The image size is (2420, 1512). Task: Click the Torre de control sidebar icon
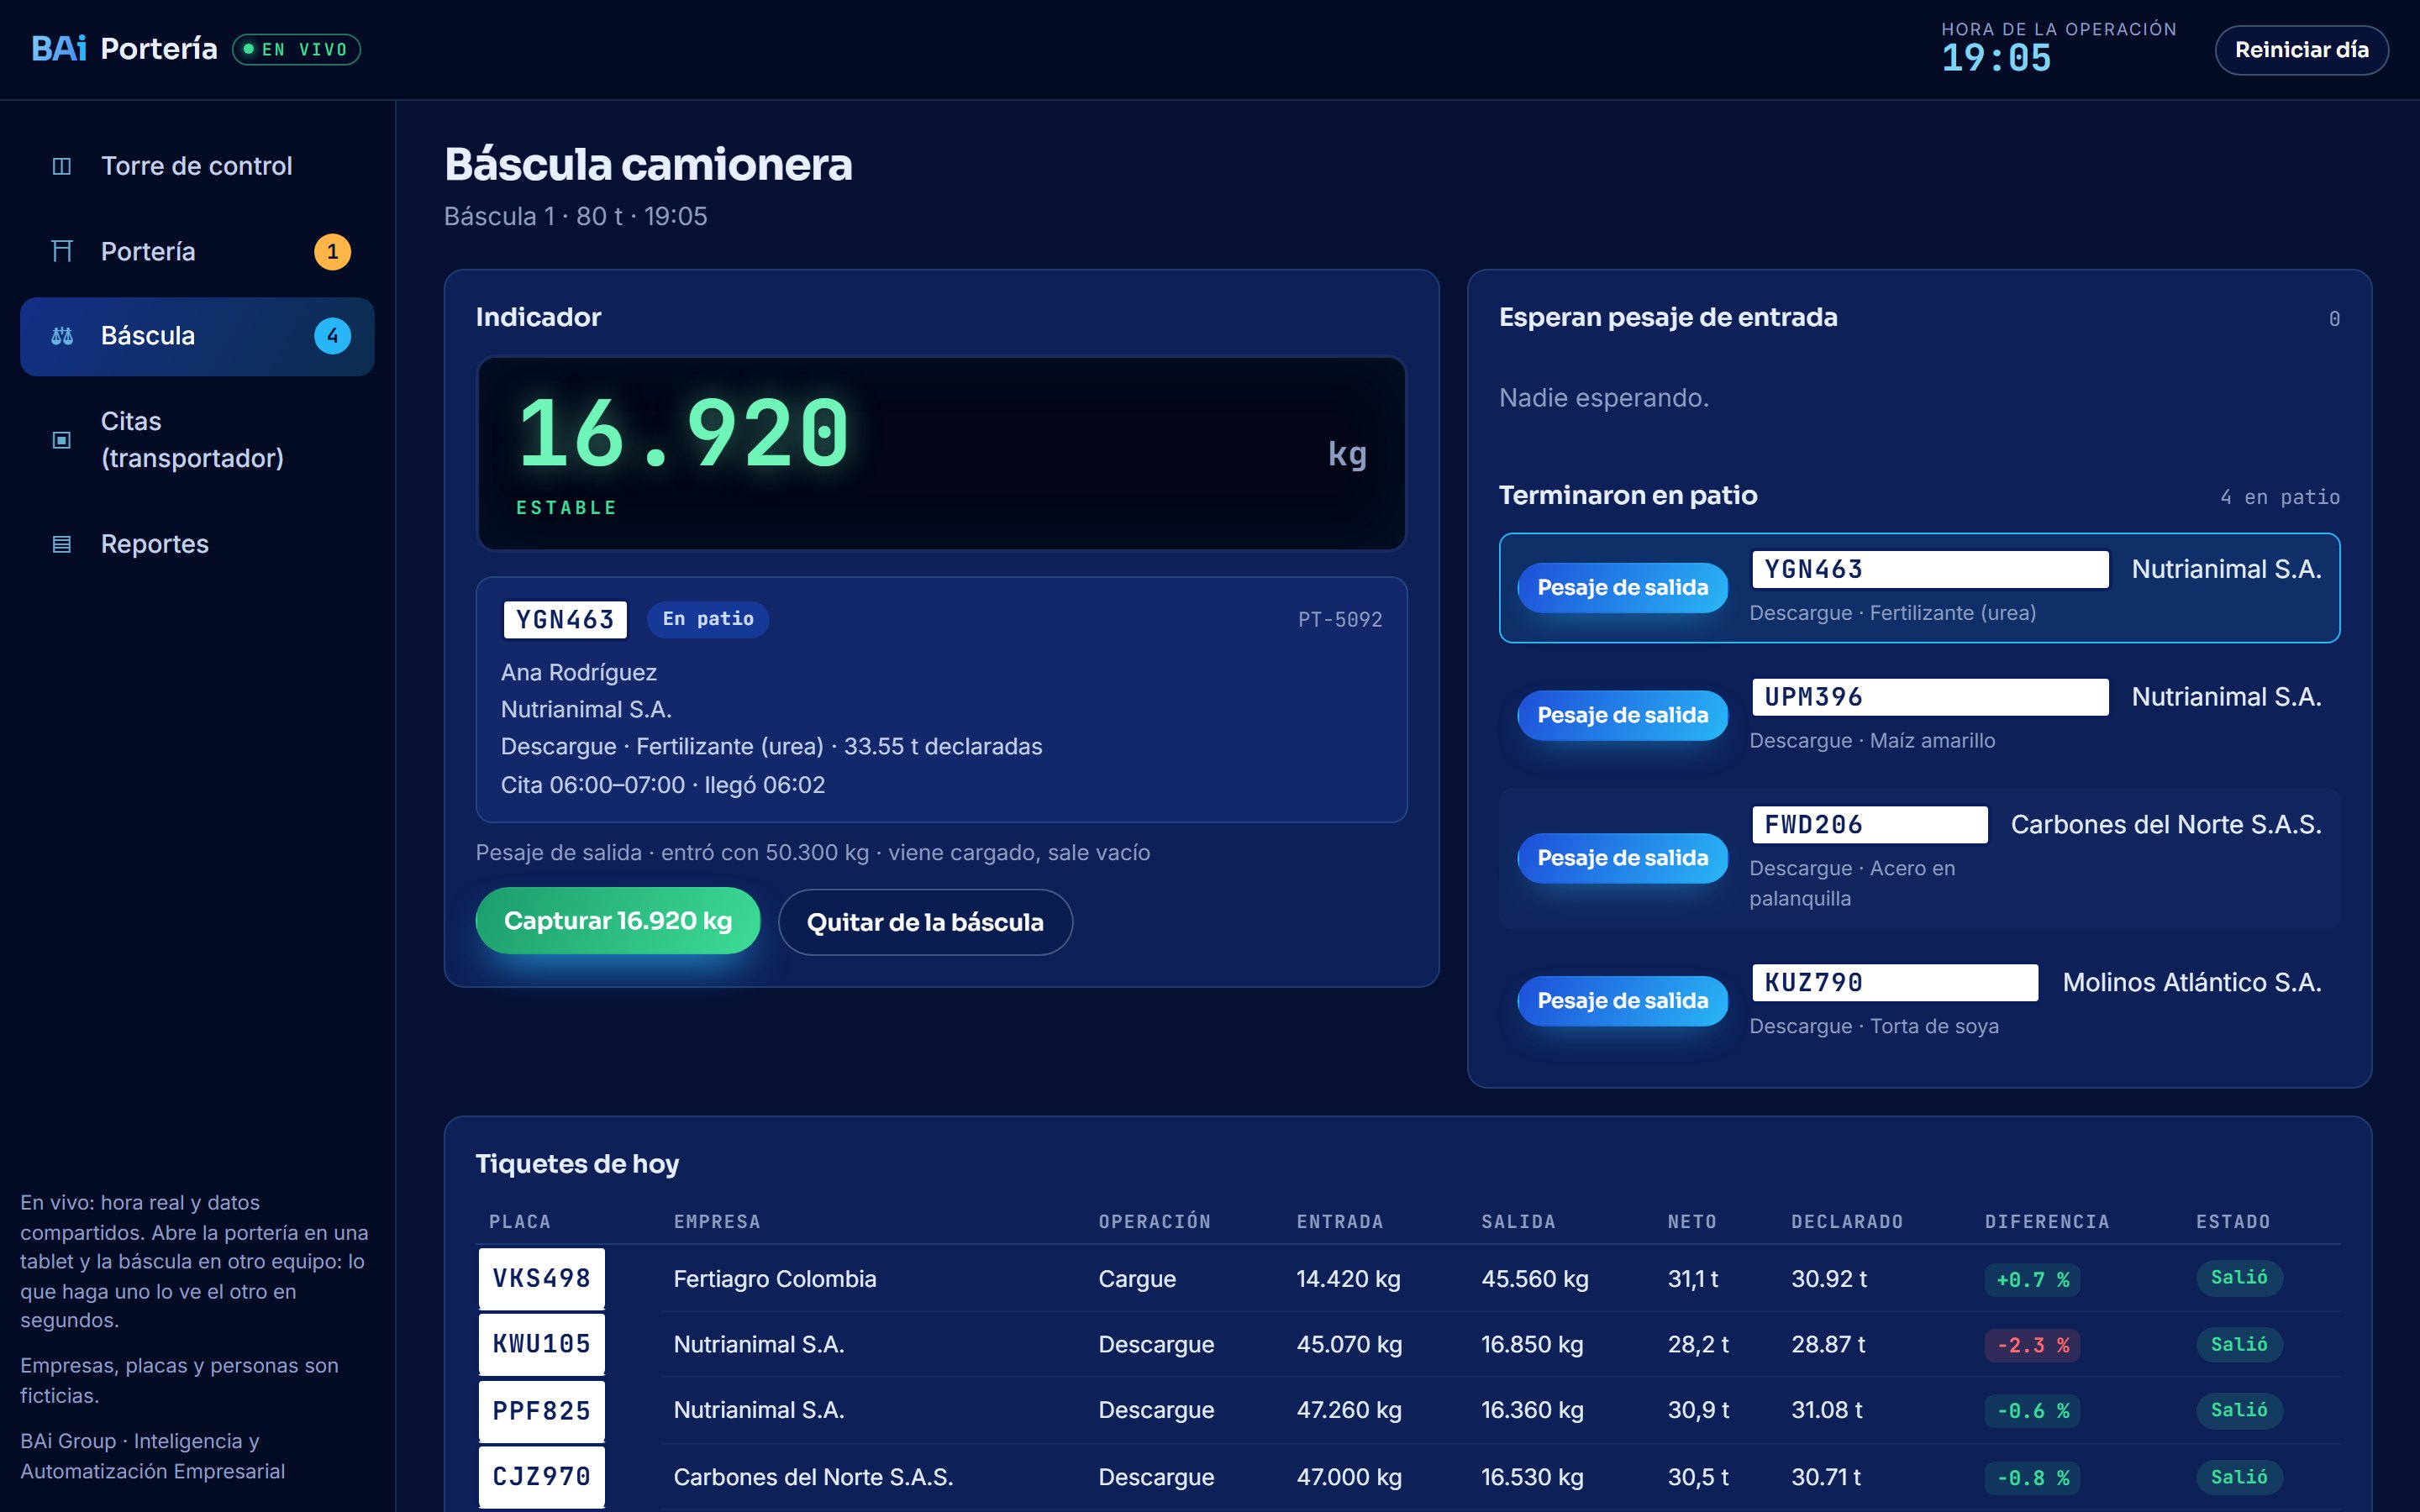(62, 166)
